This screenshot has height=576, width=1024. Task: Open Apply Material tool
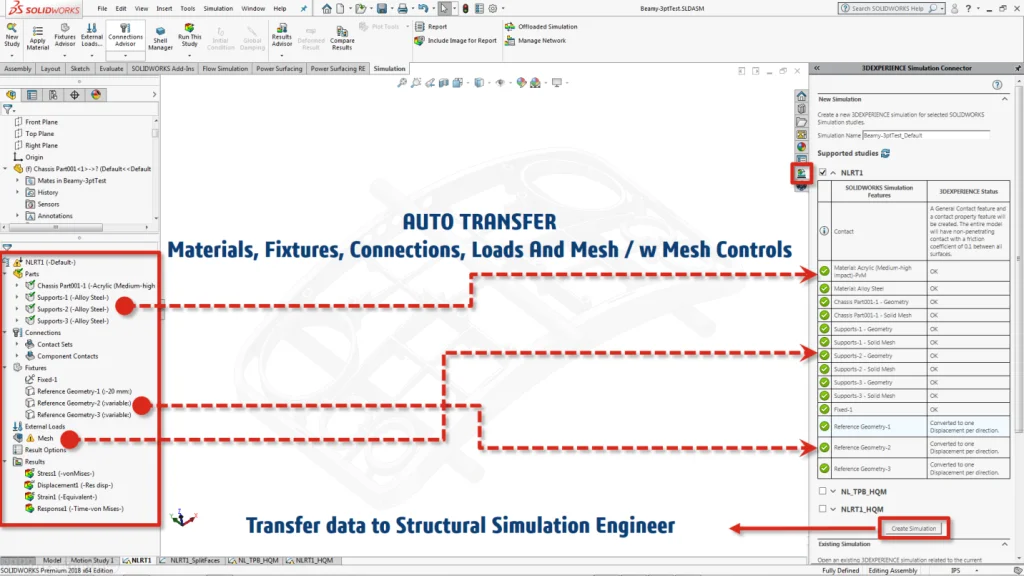point(37,37)
